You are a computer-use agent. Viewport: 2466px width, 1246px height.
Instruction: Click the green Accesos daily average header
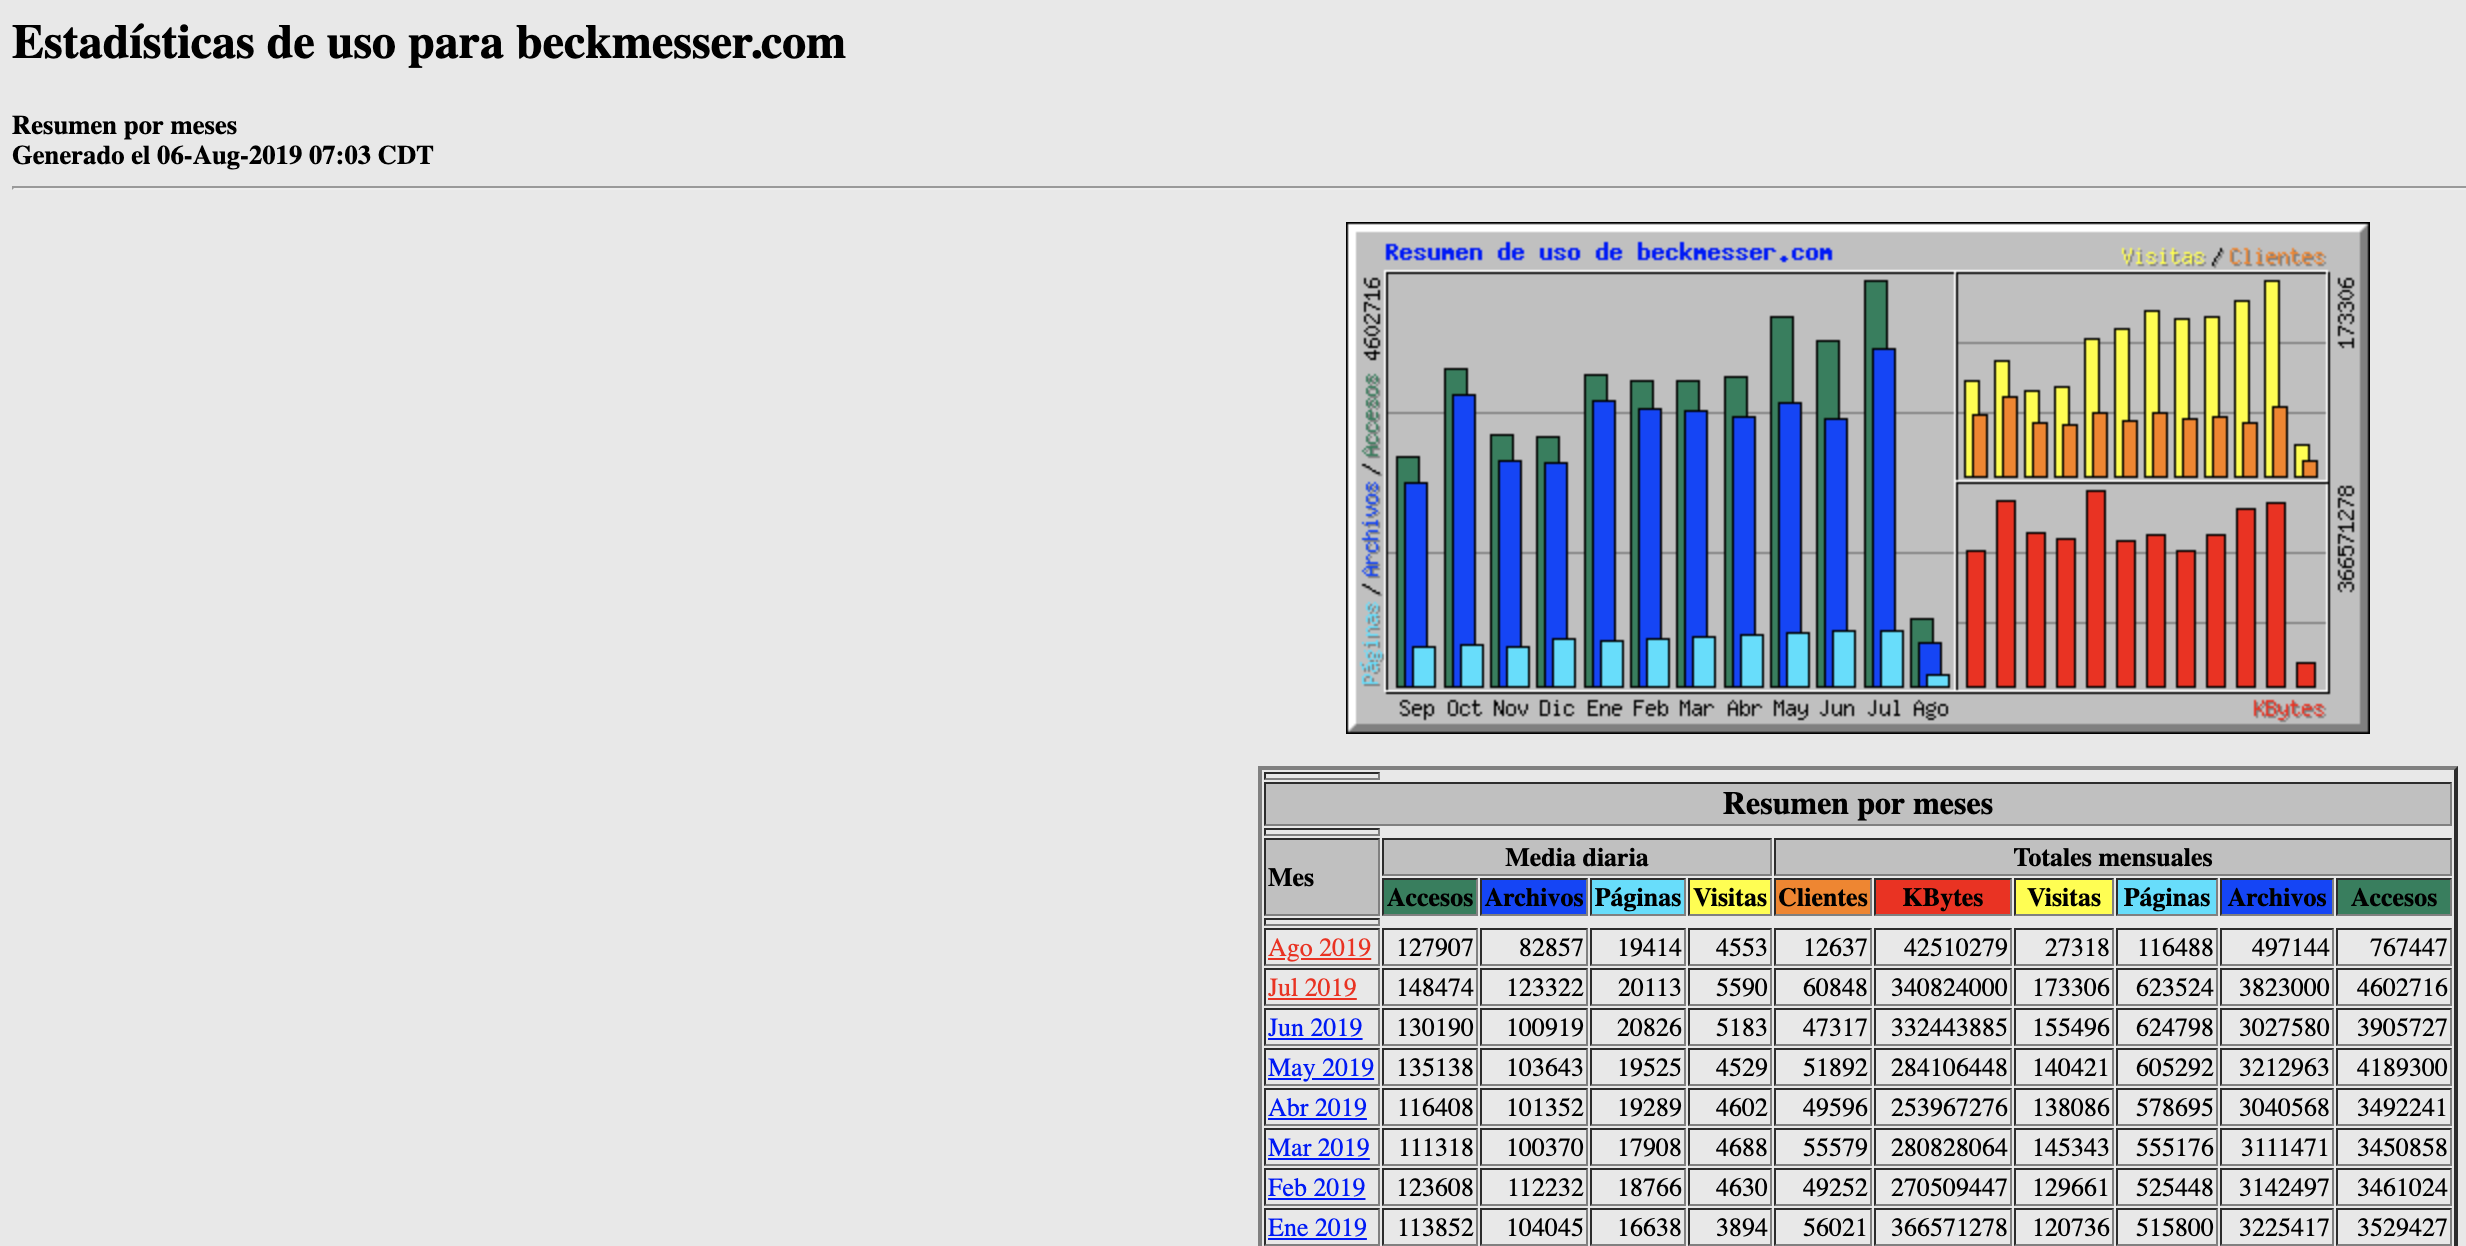click(x=1429, y=897)
